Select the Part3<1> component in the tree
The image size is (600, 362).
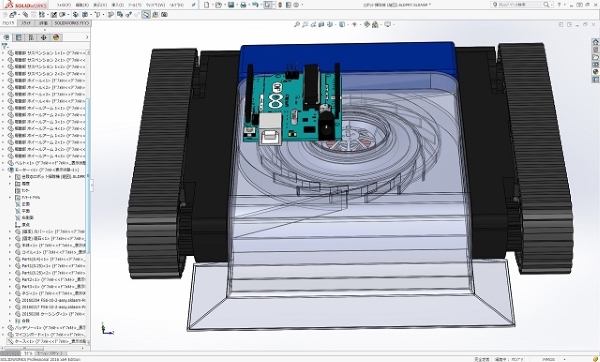[x=50, y=287]
